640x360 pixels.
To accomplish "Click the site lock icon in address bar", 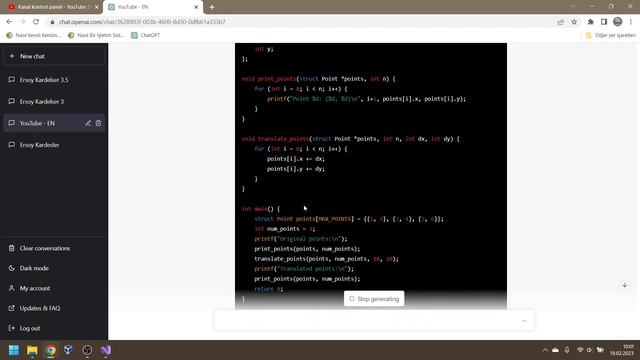I will (52, 22).
